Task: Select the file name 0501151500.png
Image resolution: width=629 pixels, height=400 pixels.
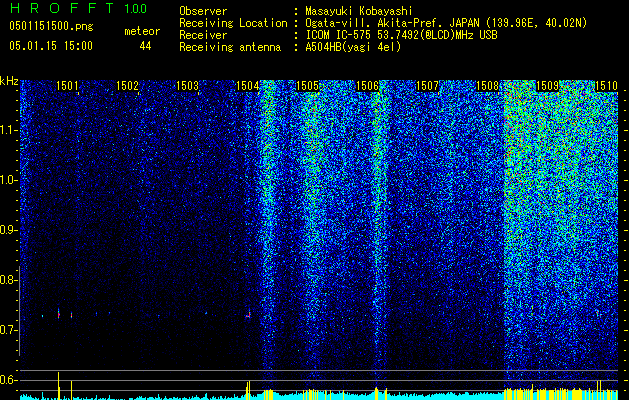Action: coord(51,26)
